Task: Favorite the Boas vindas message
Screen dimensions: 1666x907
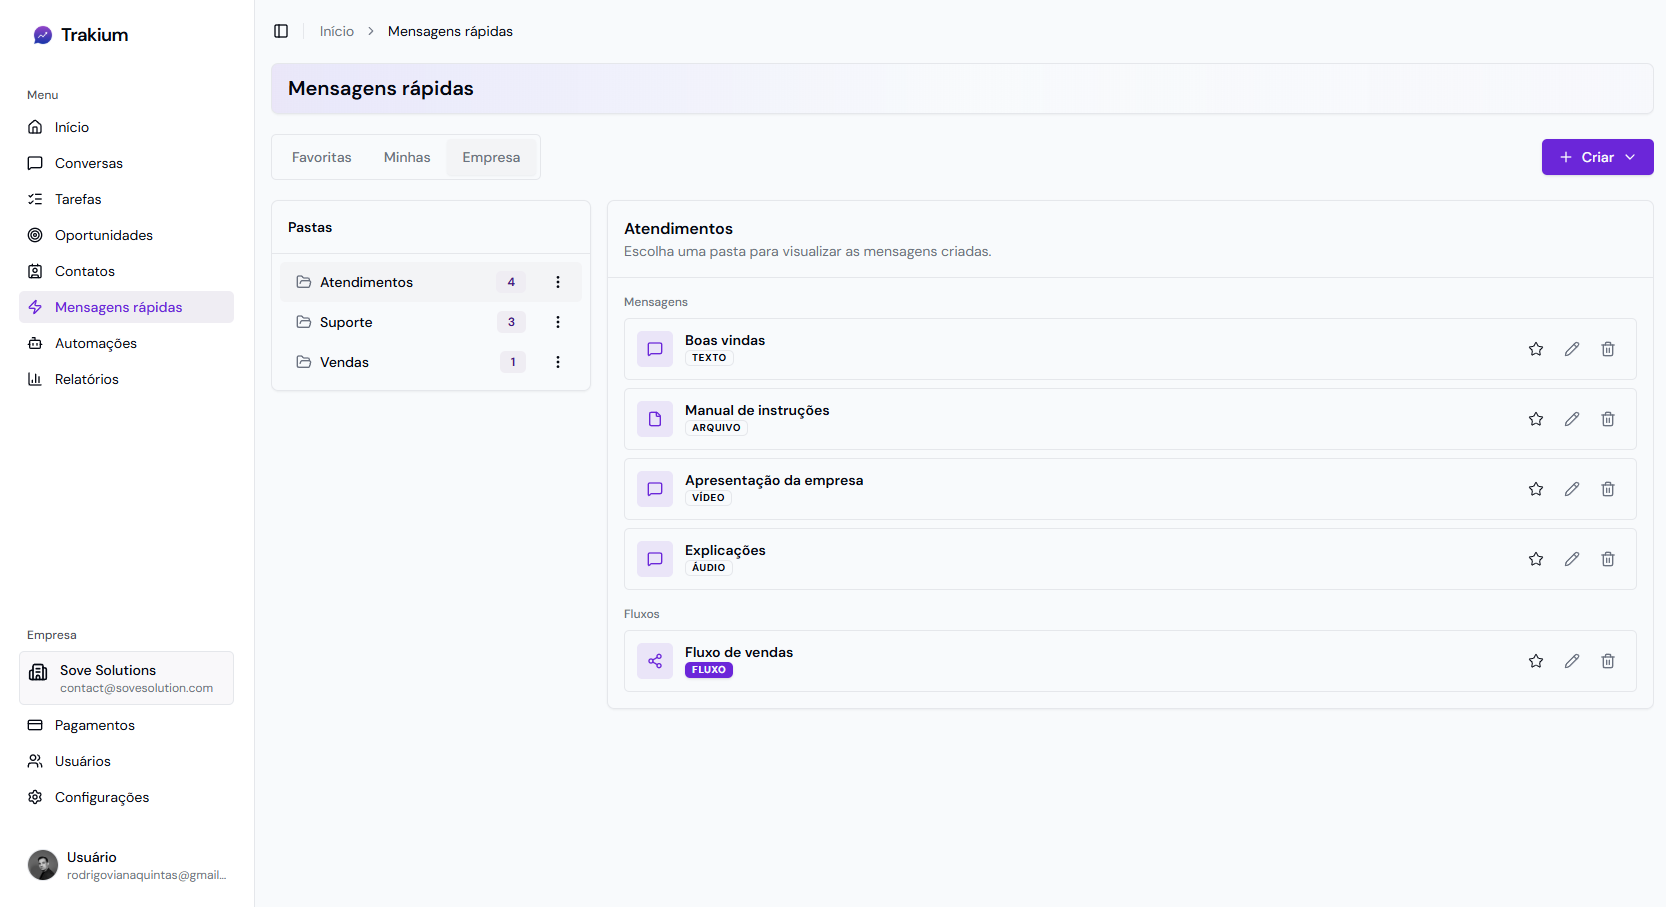Action: [x=1535, y=349]
